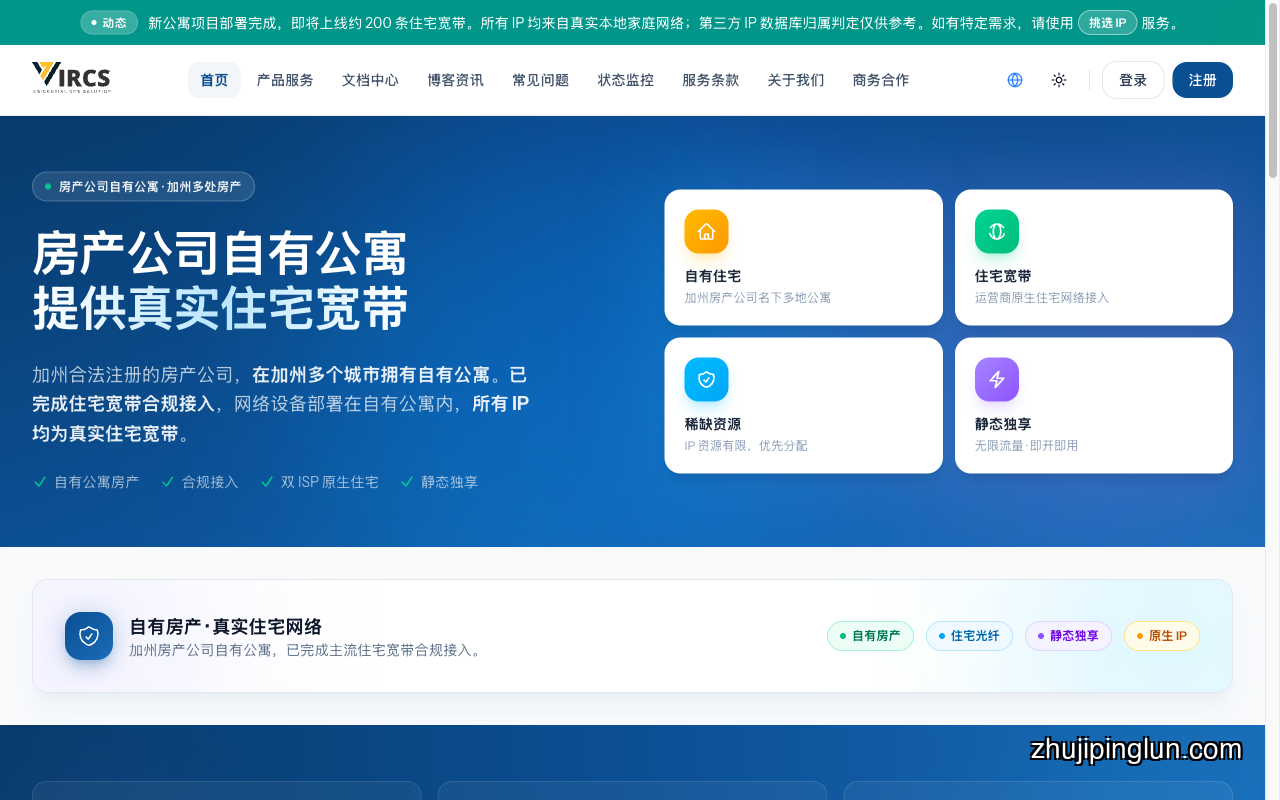Open the 产品服务 menu item
The image size is (1280, 800).
[x=285, y=80]
